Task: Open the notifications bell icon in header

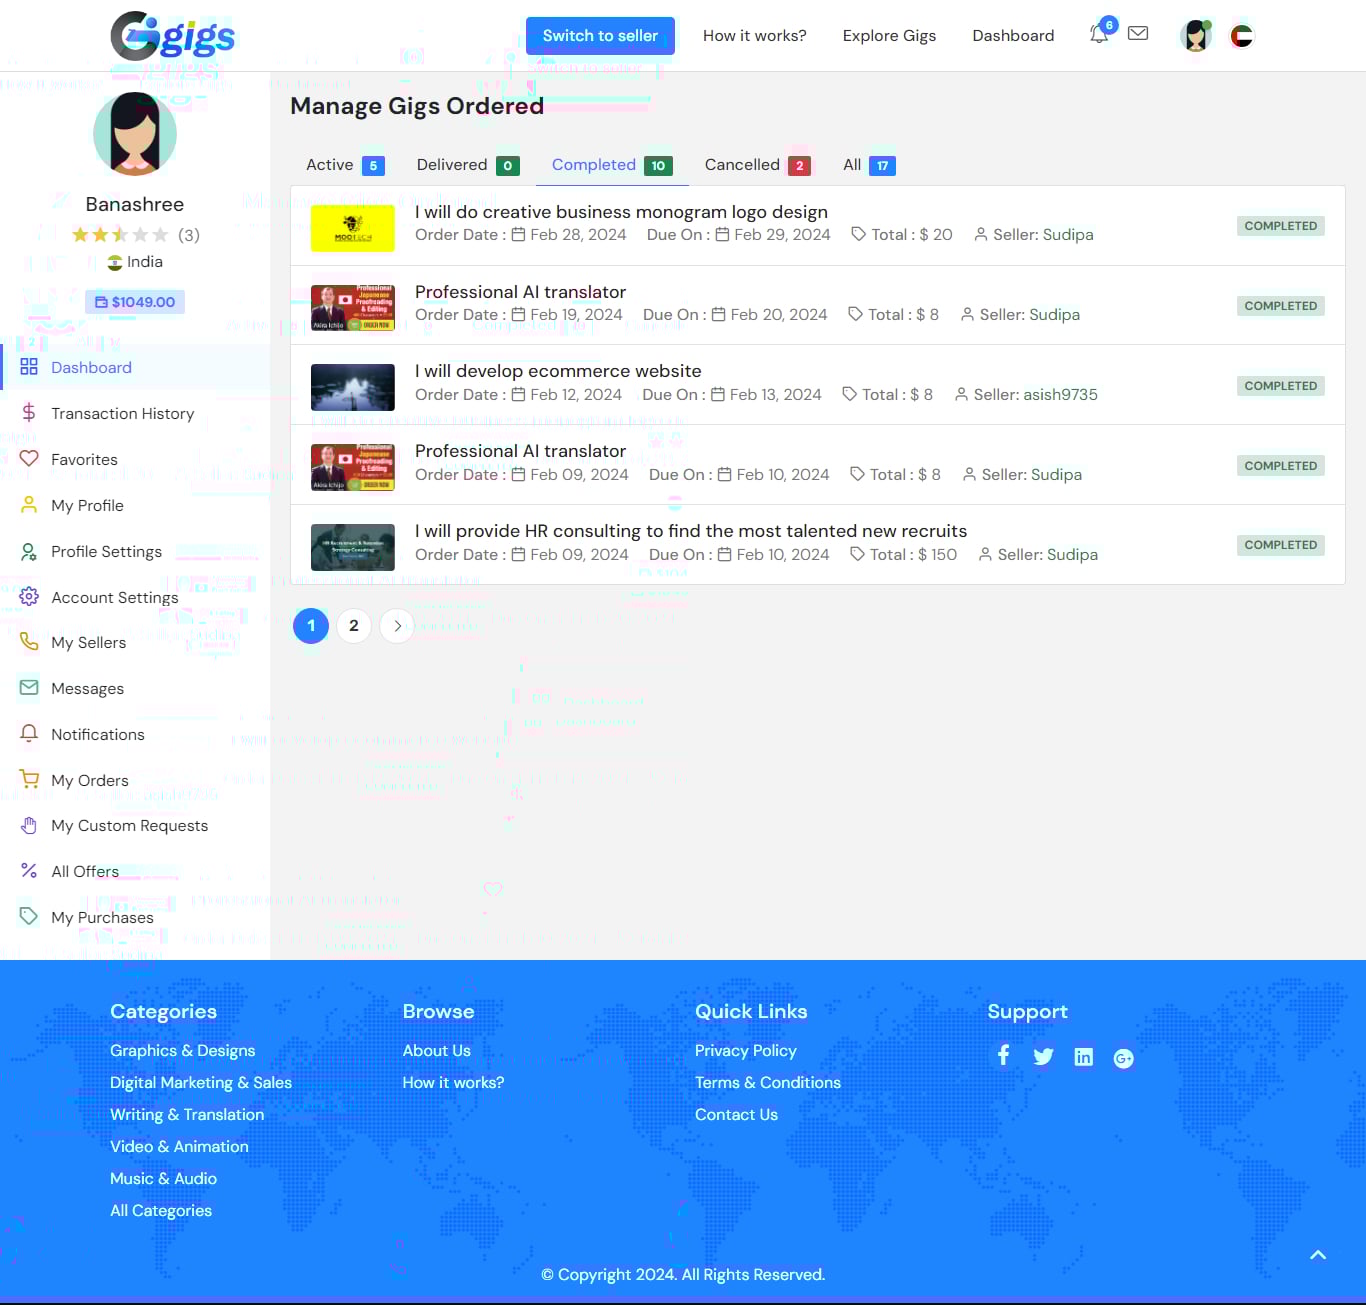Action: coord(1098,35)
